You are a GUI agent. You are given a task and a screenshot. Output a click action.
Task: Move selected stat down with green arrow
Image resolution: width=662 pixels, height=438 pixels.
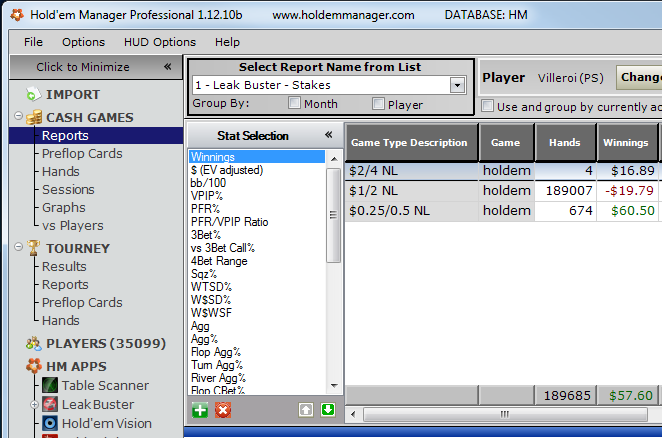point(328,410)
